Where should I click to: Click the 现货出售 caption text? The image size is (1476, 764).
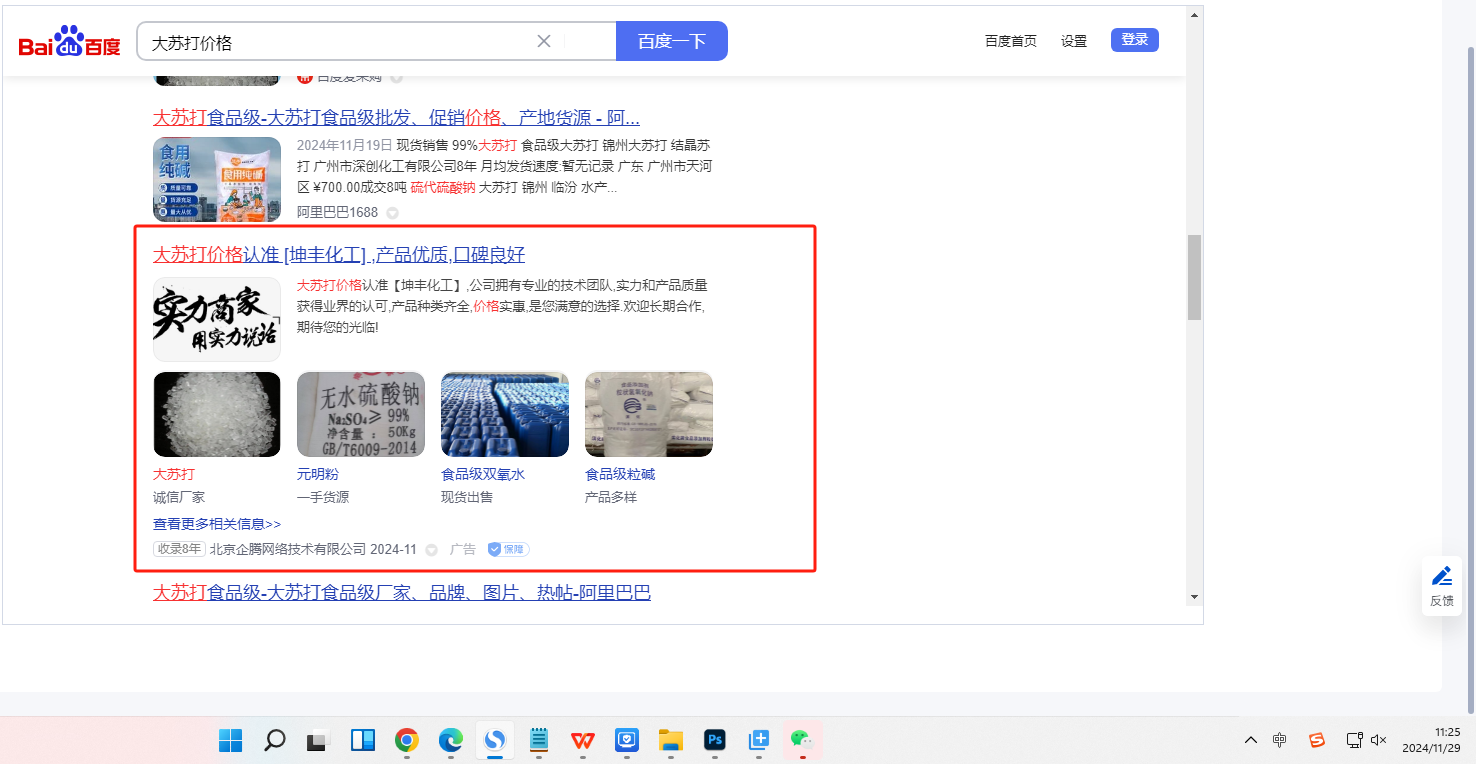pos(467,497)
